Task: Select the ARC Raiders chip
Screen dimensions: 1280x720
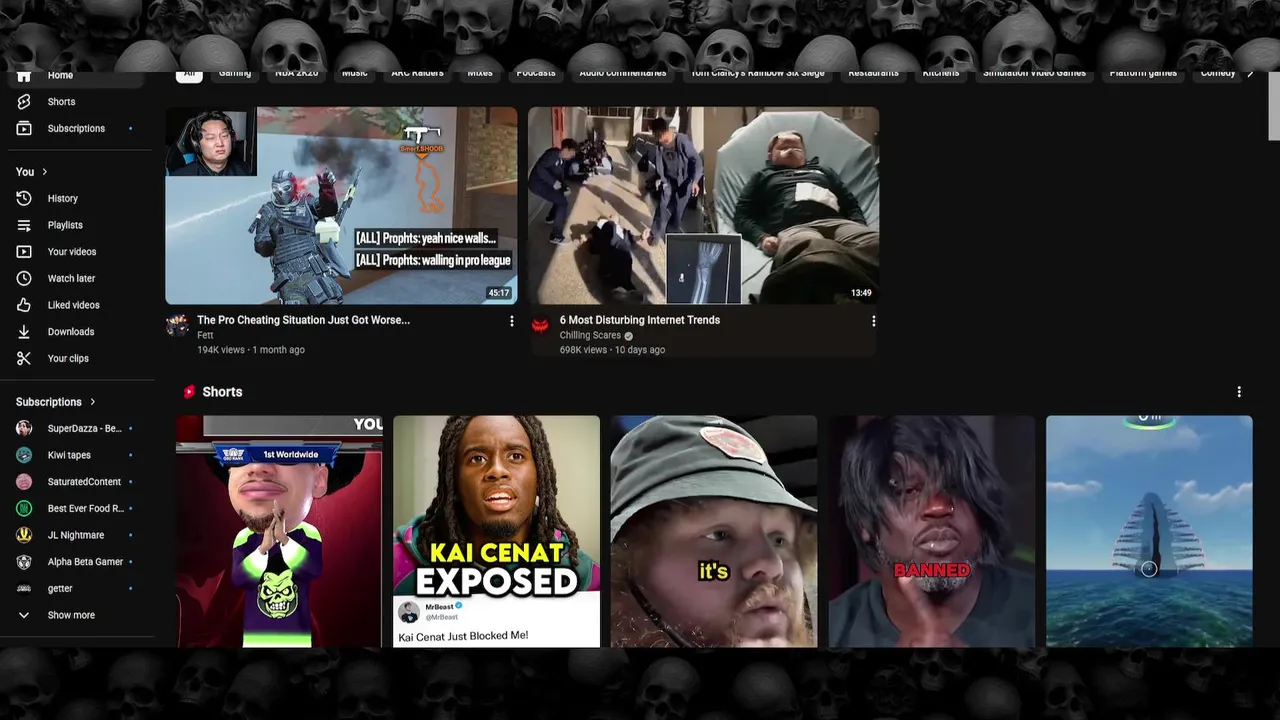Action: (x=417, y=73)
